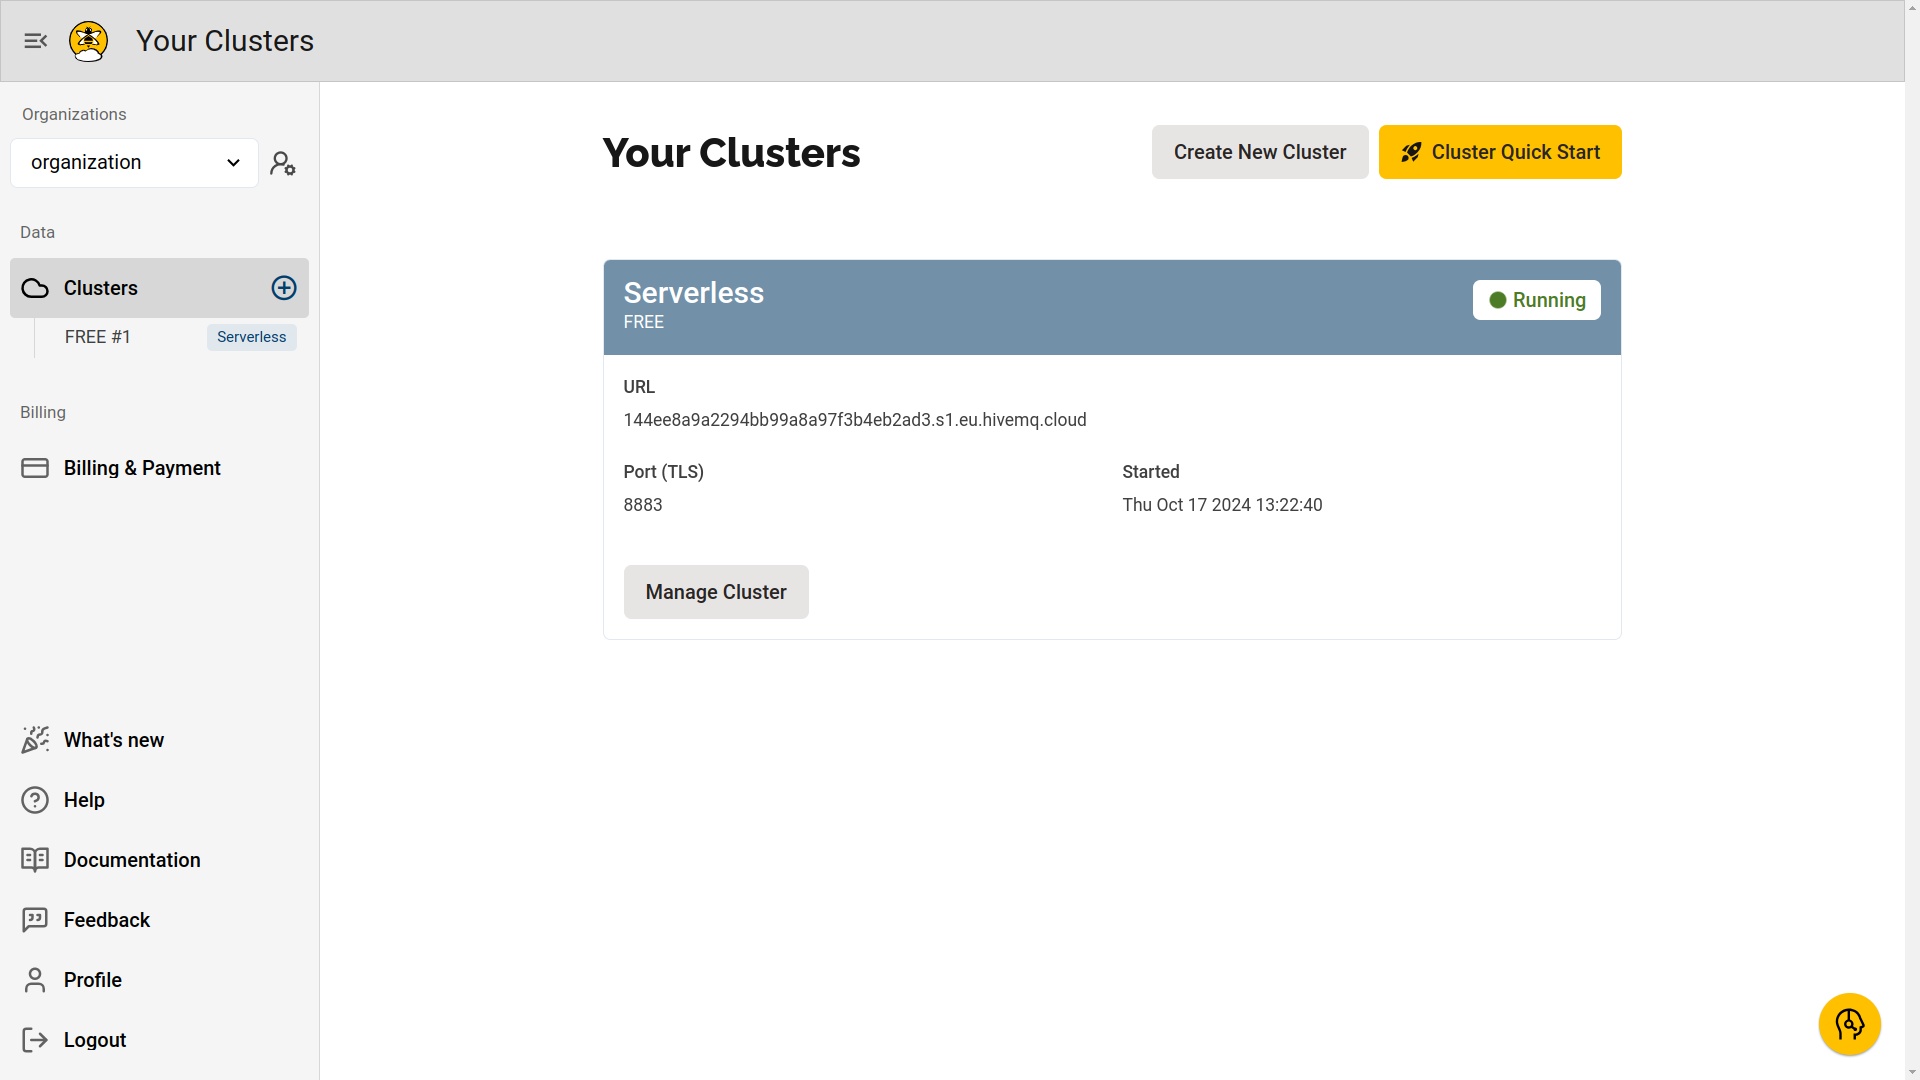Image resolution: width=1920 pixels, height=1080 pixels.
Task: Click the Manage Cluster button
Action: click(x=716, y=591)
